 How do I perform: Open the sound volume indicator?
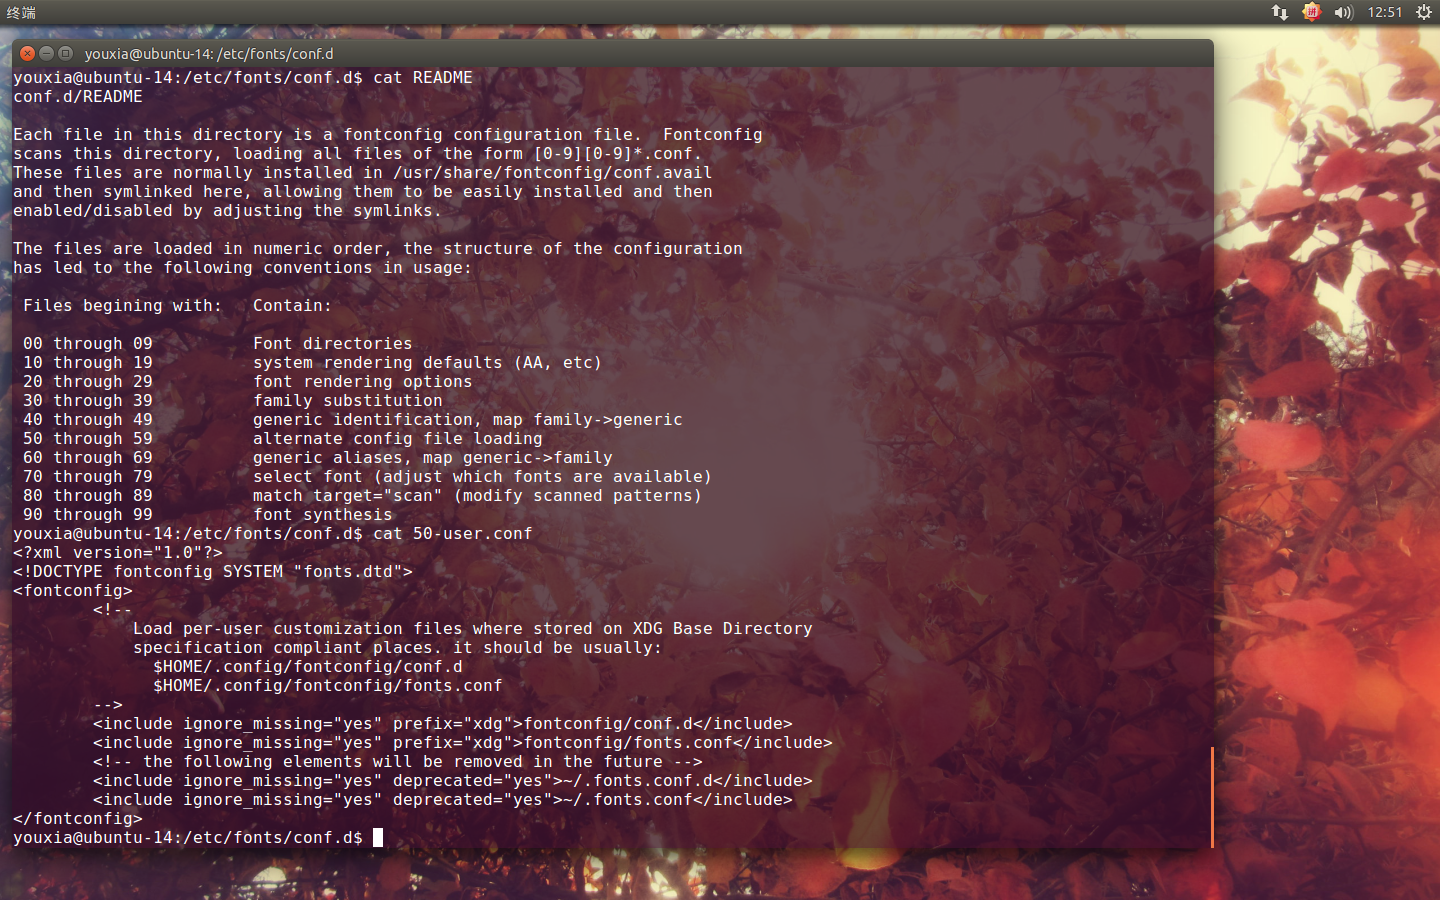pos(1343,12)
